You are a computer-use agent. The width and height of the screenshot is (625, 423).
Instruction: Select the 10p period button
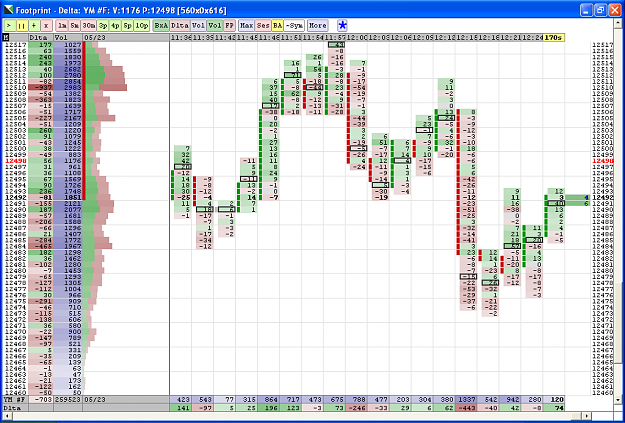[x=142, y=26]
